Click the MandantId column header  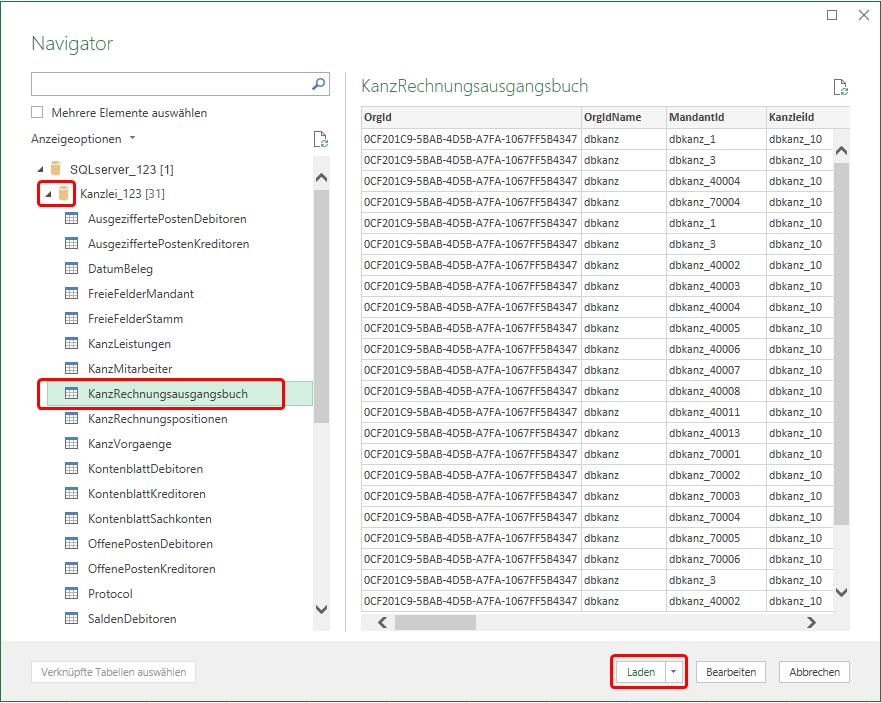coord(716,117)
